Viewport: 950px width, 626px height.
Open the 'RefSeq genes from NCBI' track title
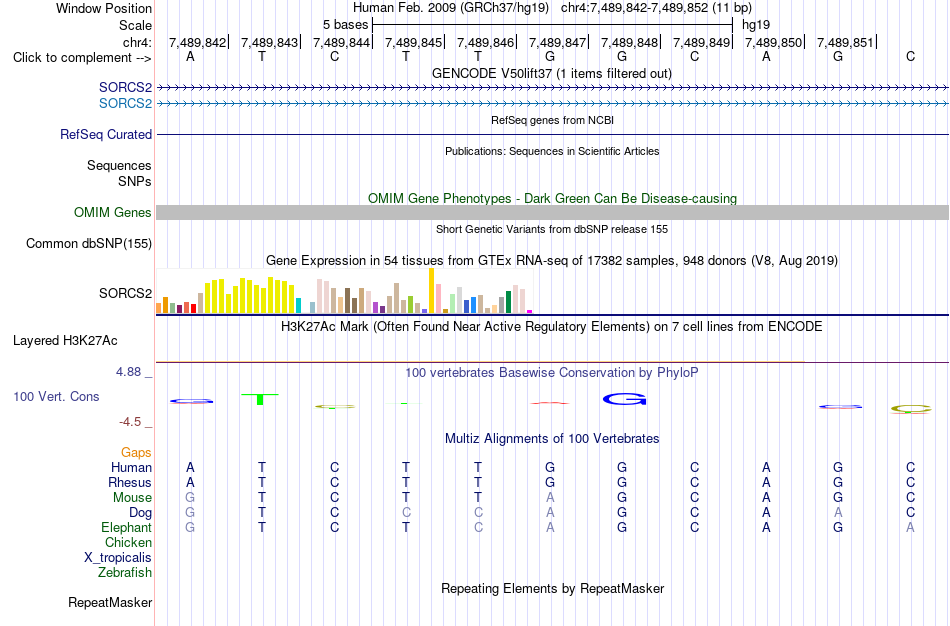click(x=552, y=120)
